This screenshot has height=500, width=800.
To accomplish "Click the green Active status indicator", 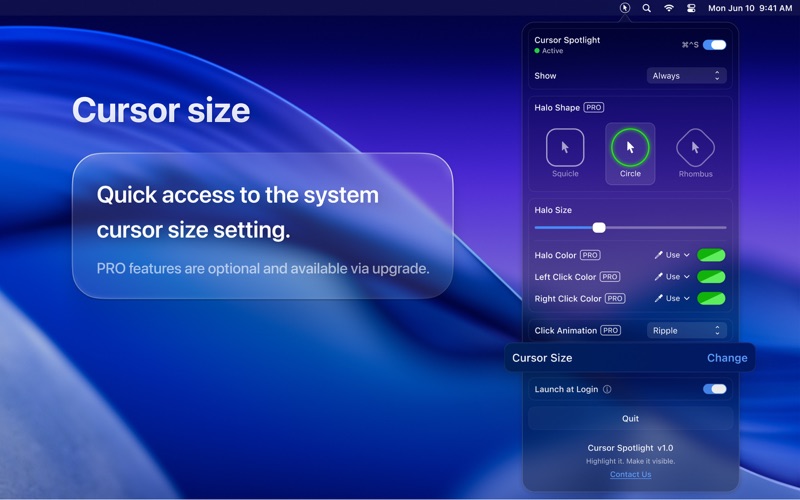I will (x=537, y=51).
